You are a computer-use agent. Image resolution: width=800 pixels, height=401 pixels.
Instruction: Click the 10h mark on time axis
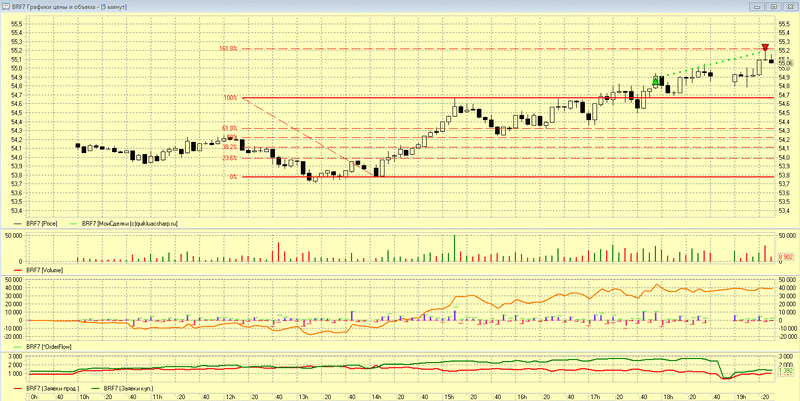(x=84, y=396)
